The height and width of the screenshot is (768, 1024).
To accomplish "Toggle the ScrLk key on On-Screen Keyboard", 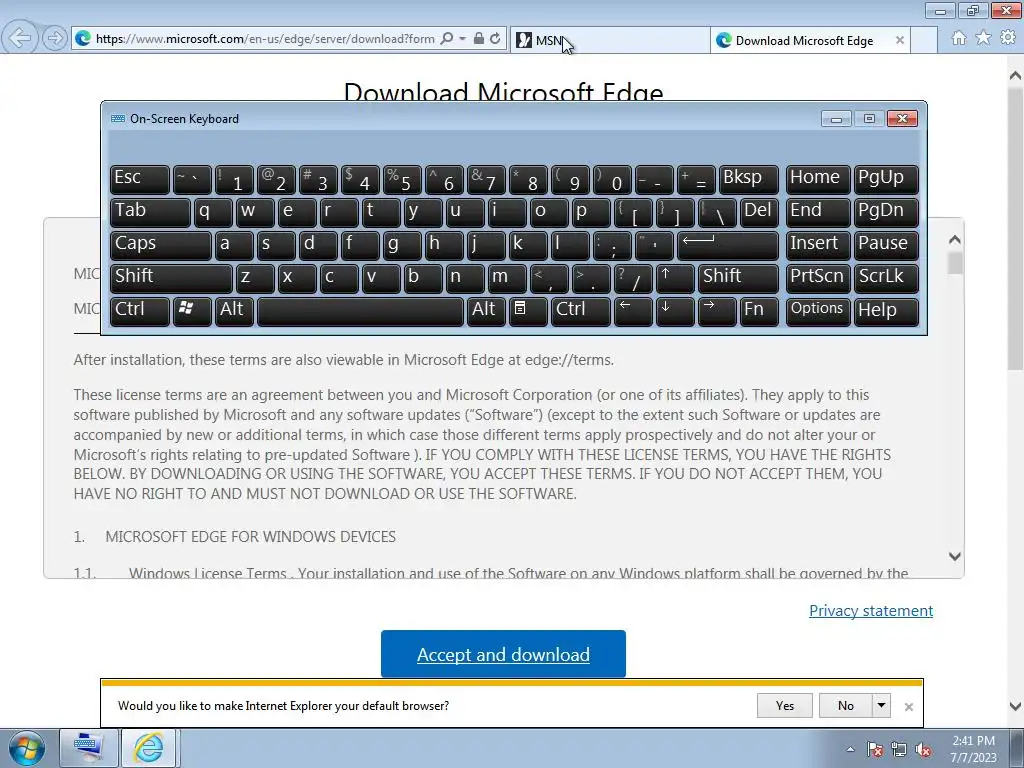I will click(886, 278).
